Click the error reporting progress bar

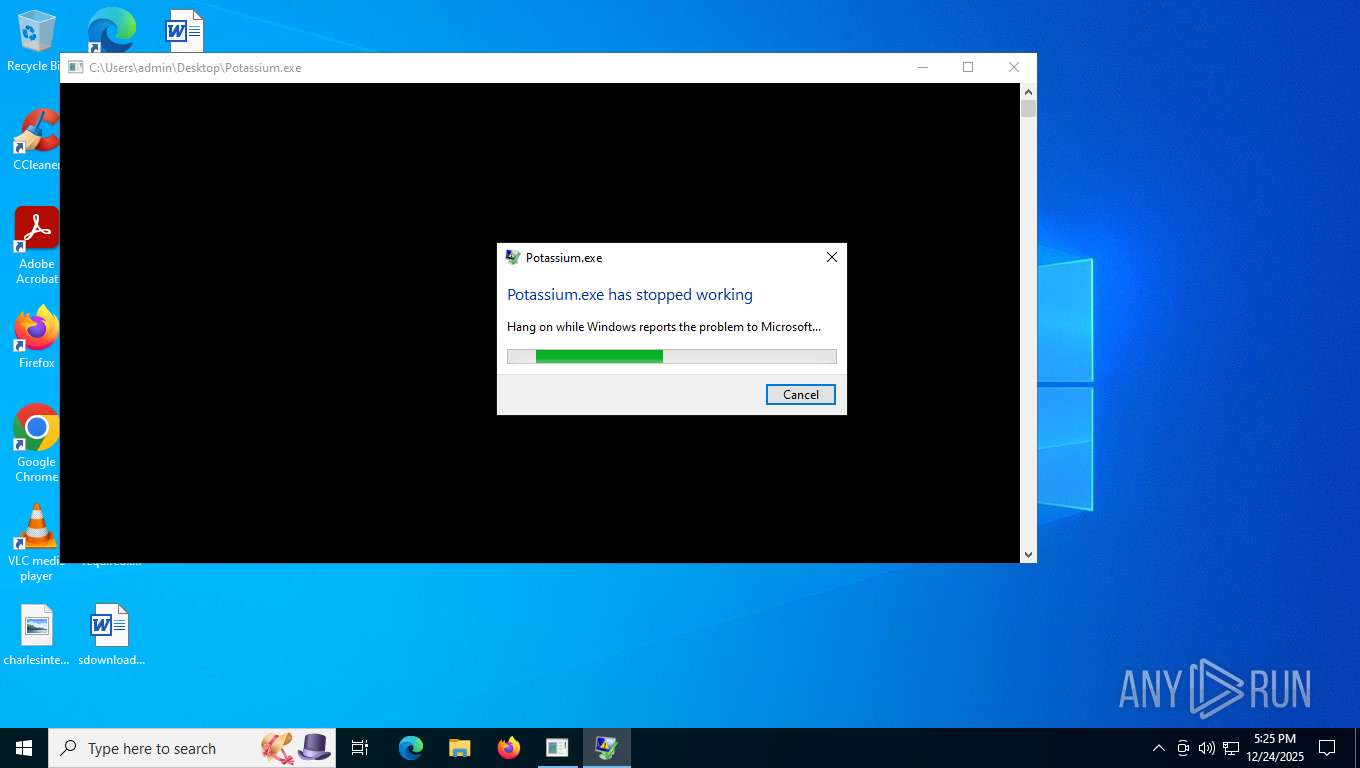pyautogui.click(x=671, y=356)
